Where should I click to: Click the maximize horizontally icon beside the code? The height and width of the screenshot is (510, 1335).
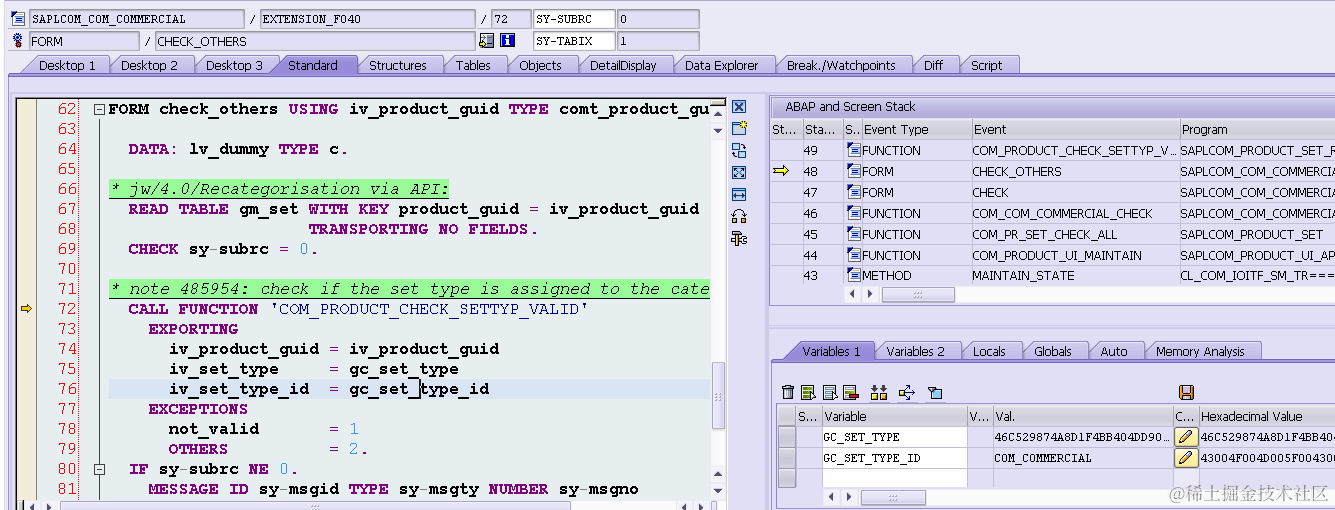click(739, 194)
